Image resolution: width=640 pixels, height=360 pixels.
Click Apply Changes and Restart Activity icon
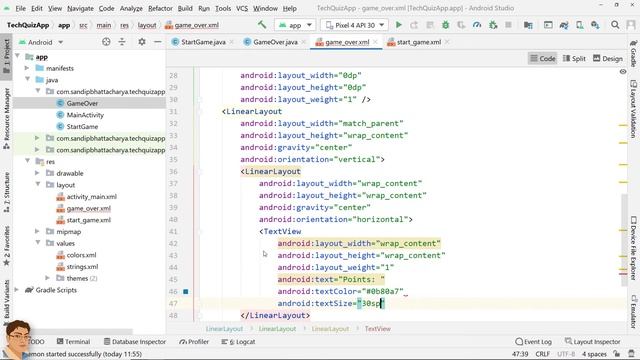(x=414, y=25)
